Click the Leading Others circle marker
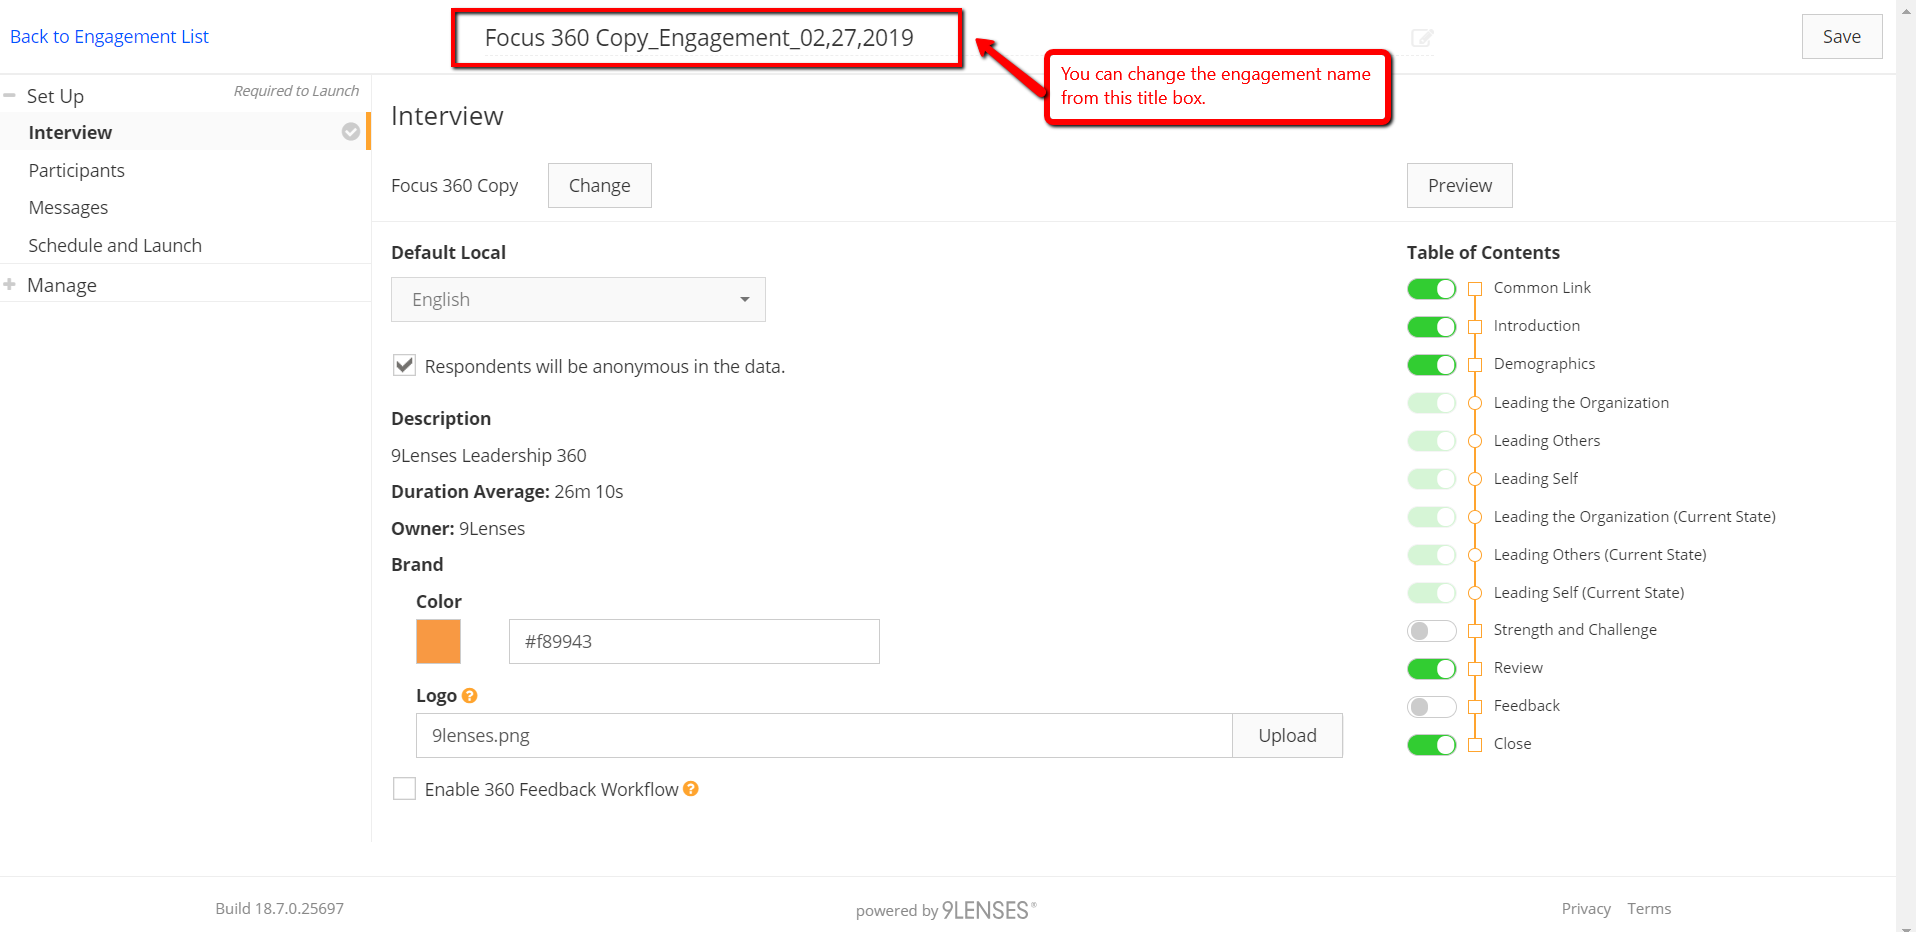Screen dimensions: 1916x932 [x=1475, y=441]
